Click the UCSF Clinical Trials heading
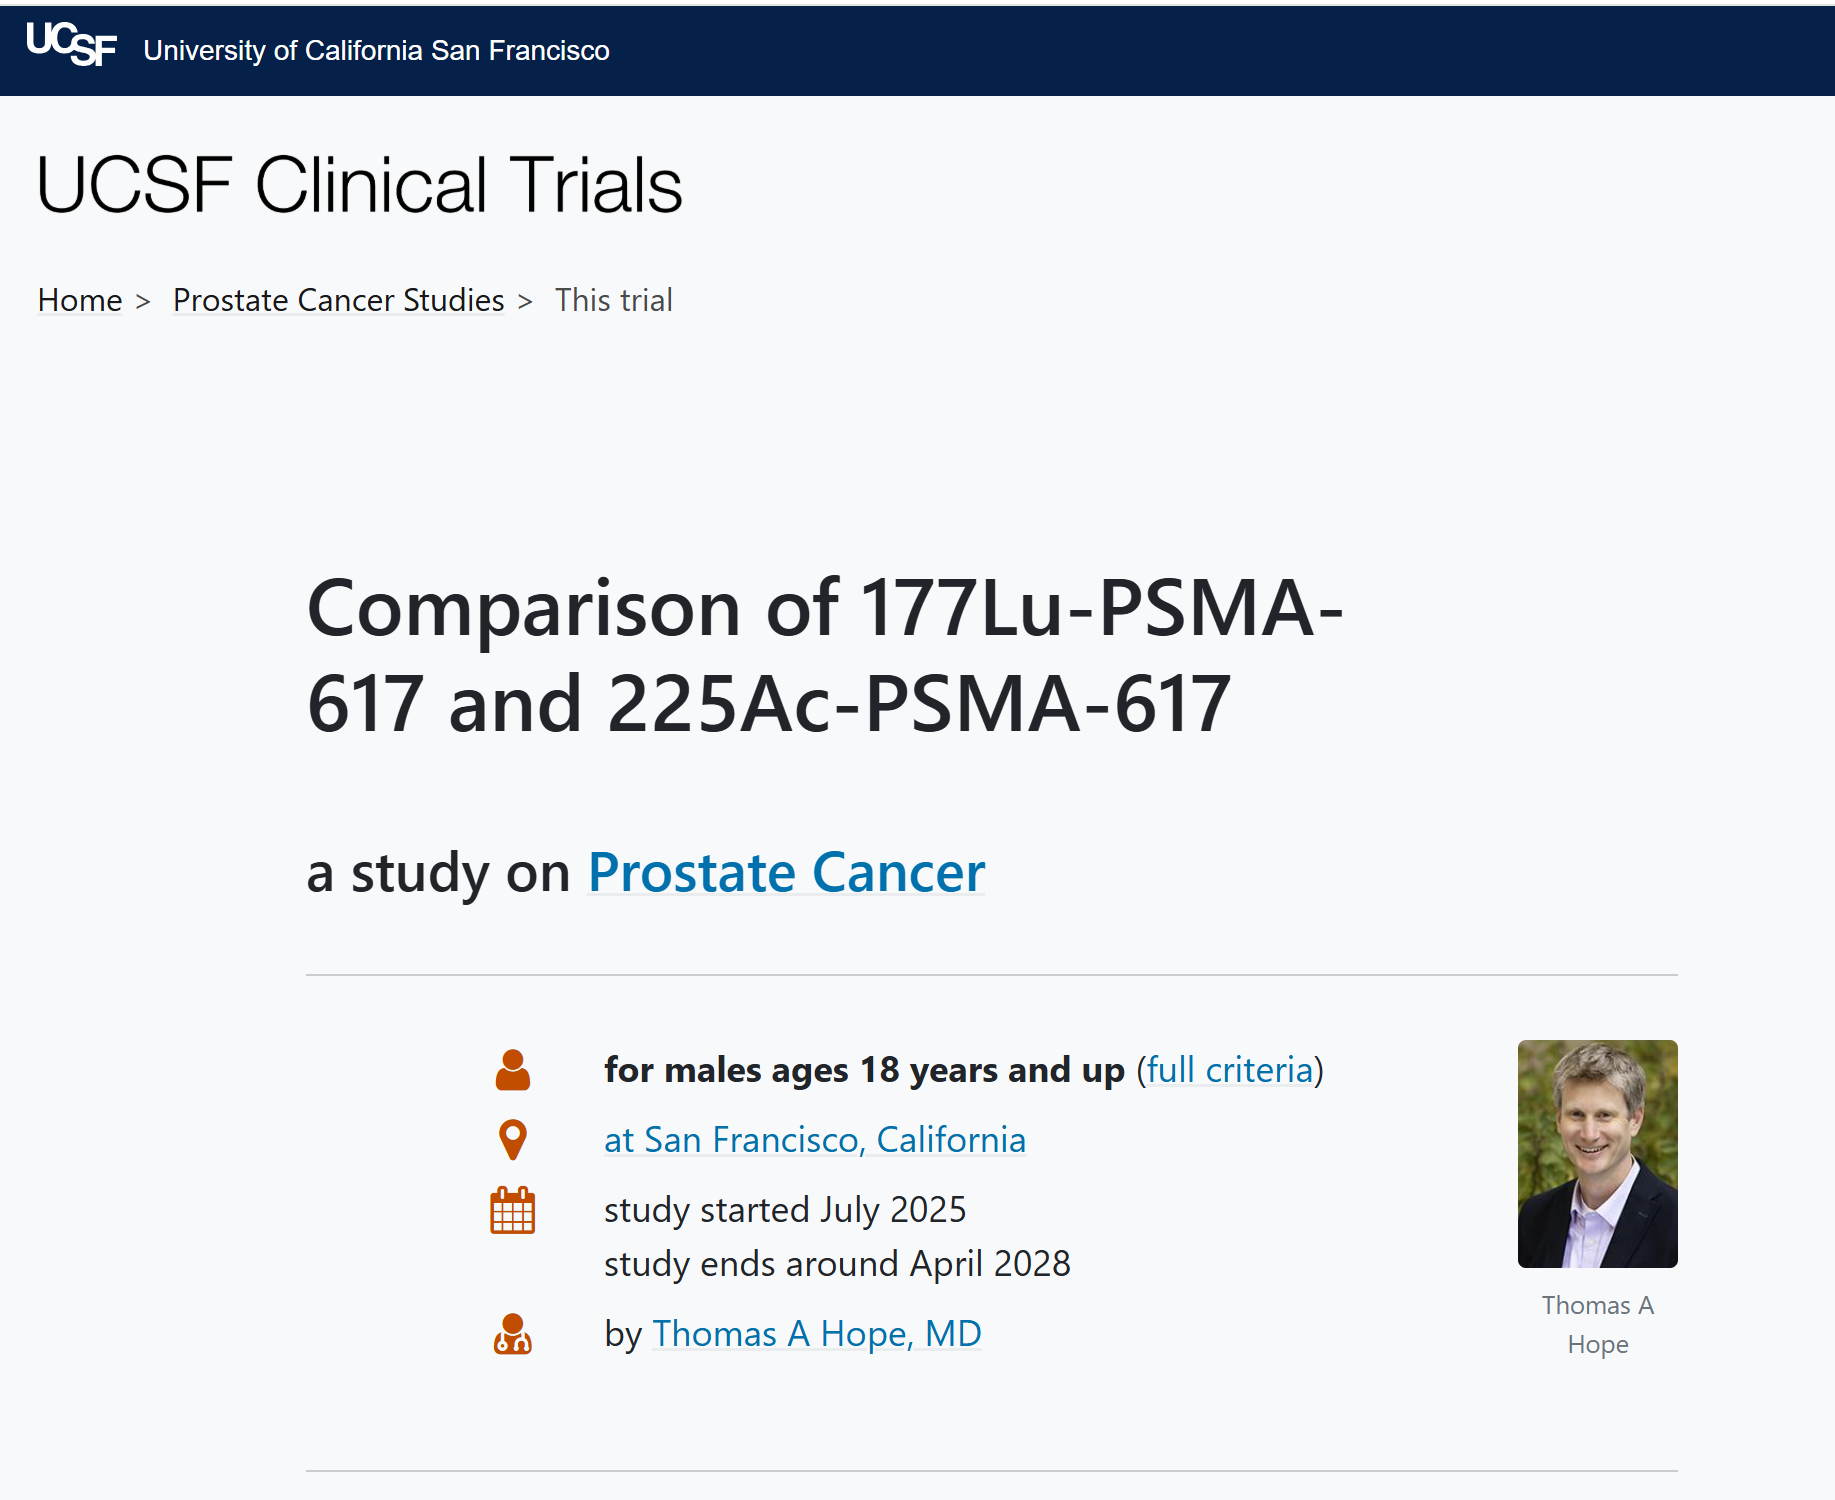Image resolution: width=1835 pixels, height=1500 pixels. (359, 186)
